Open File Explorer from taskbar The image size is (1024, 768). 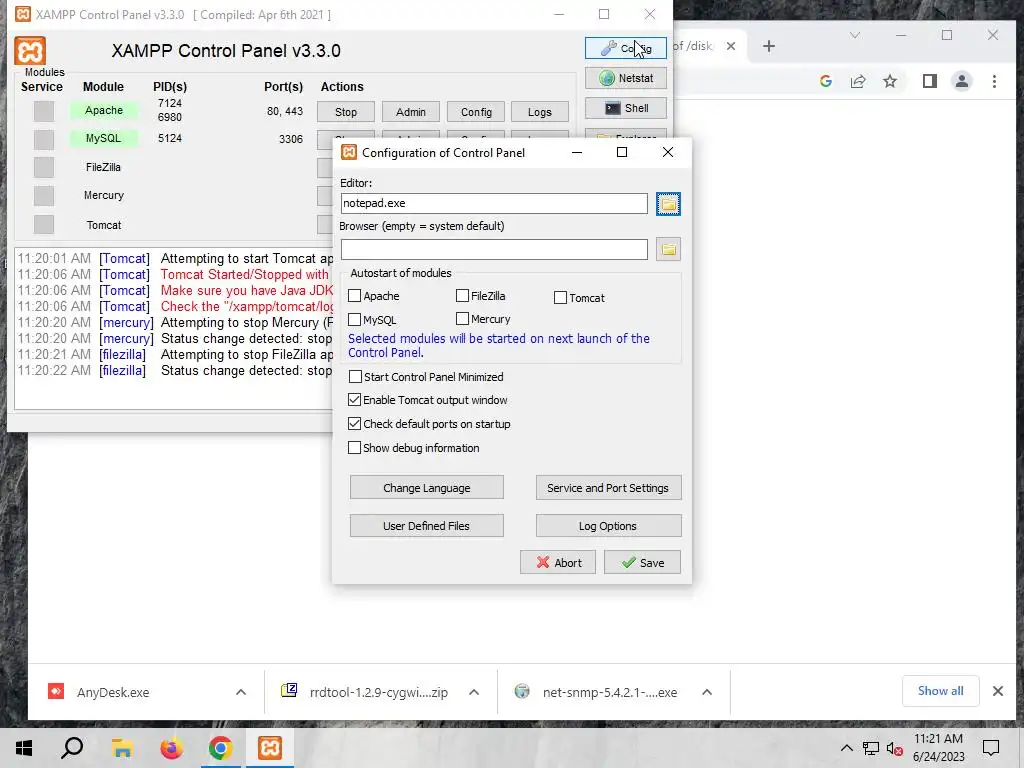pyautogui.click(x=122, y=748)
